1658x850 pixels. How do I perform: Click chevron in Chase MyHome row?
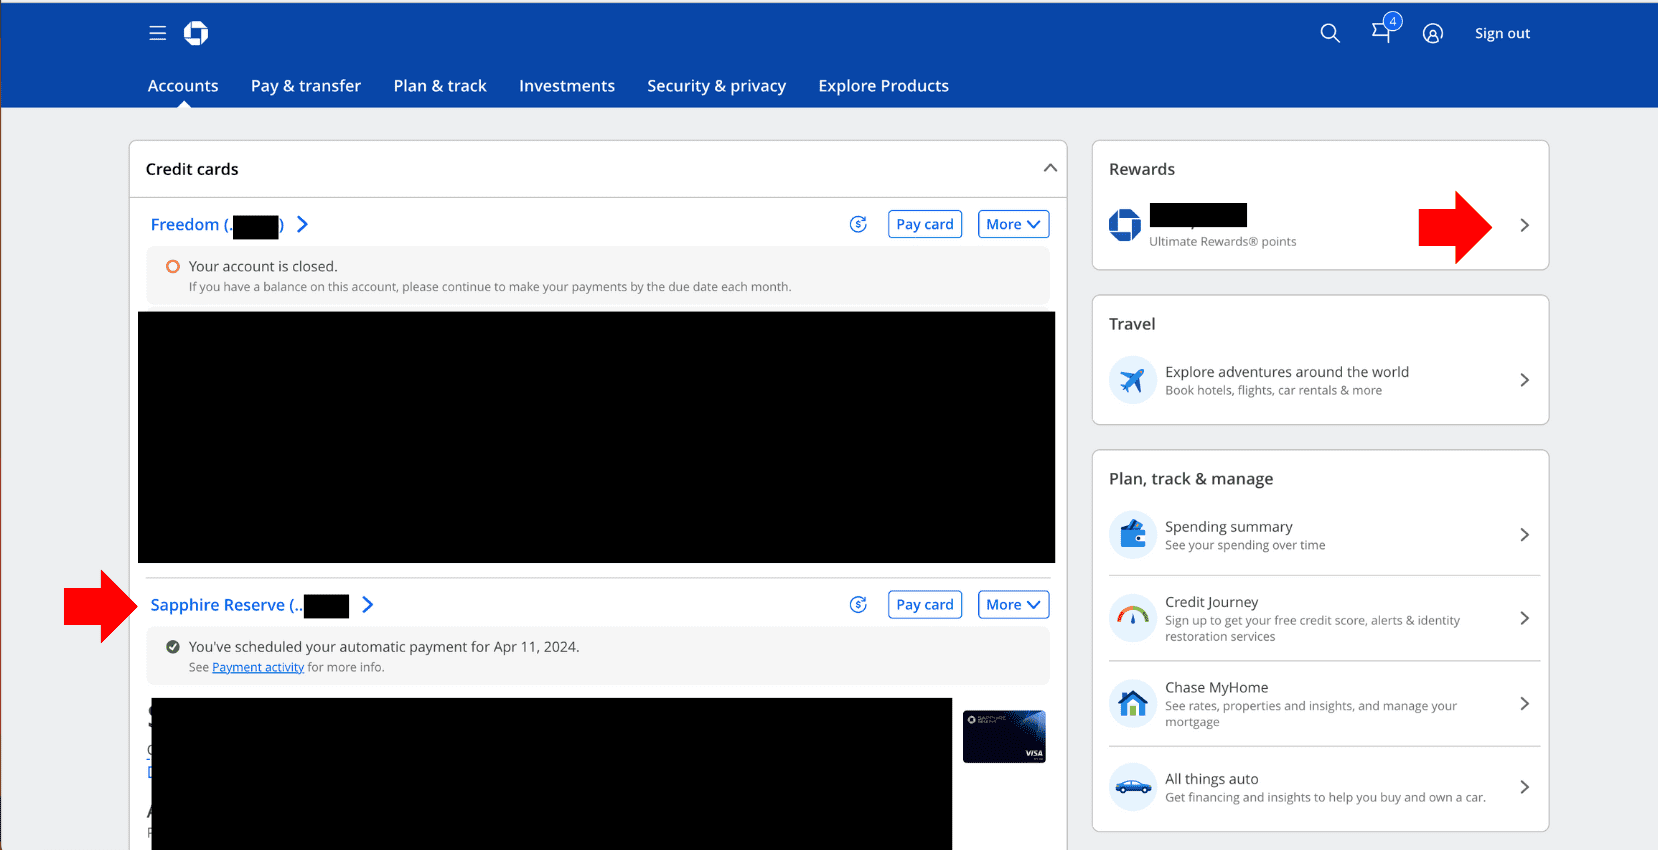tap(1524, 704)
